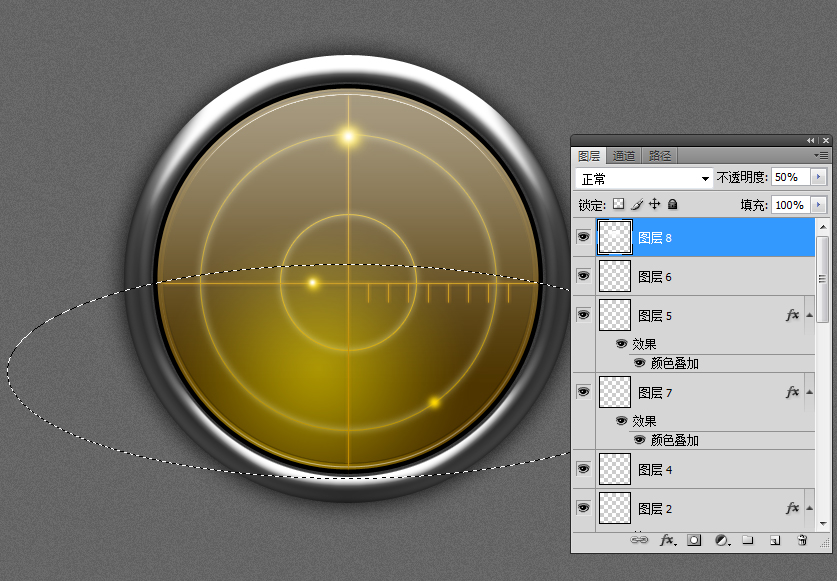Click 颜色叠加 effect under 图层 5

[675, 363]
